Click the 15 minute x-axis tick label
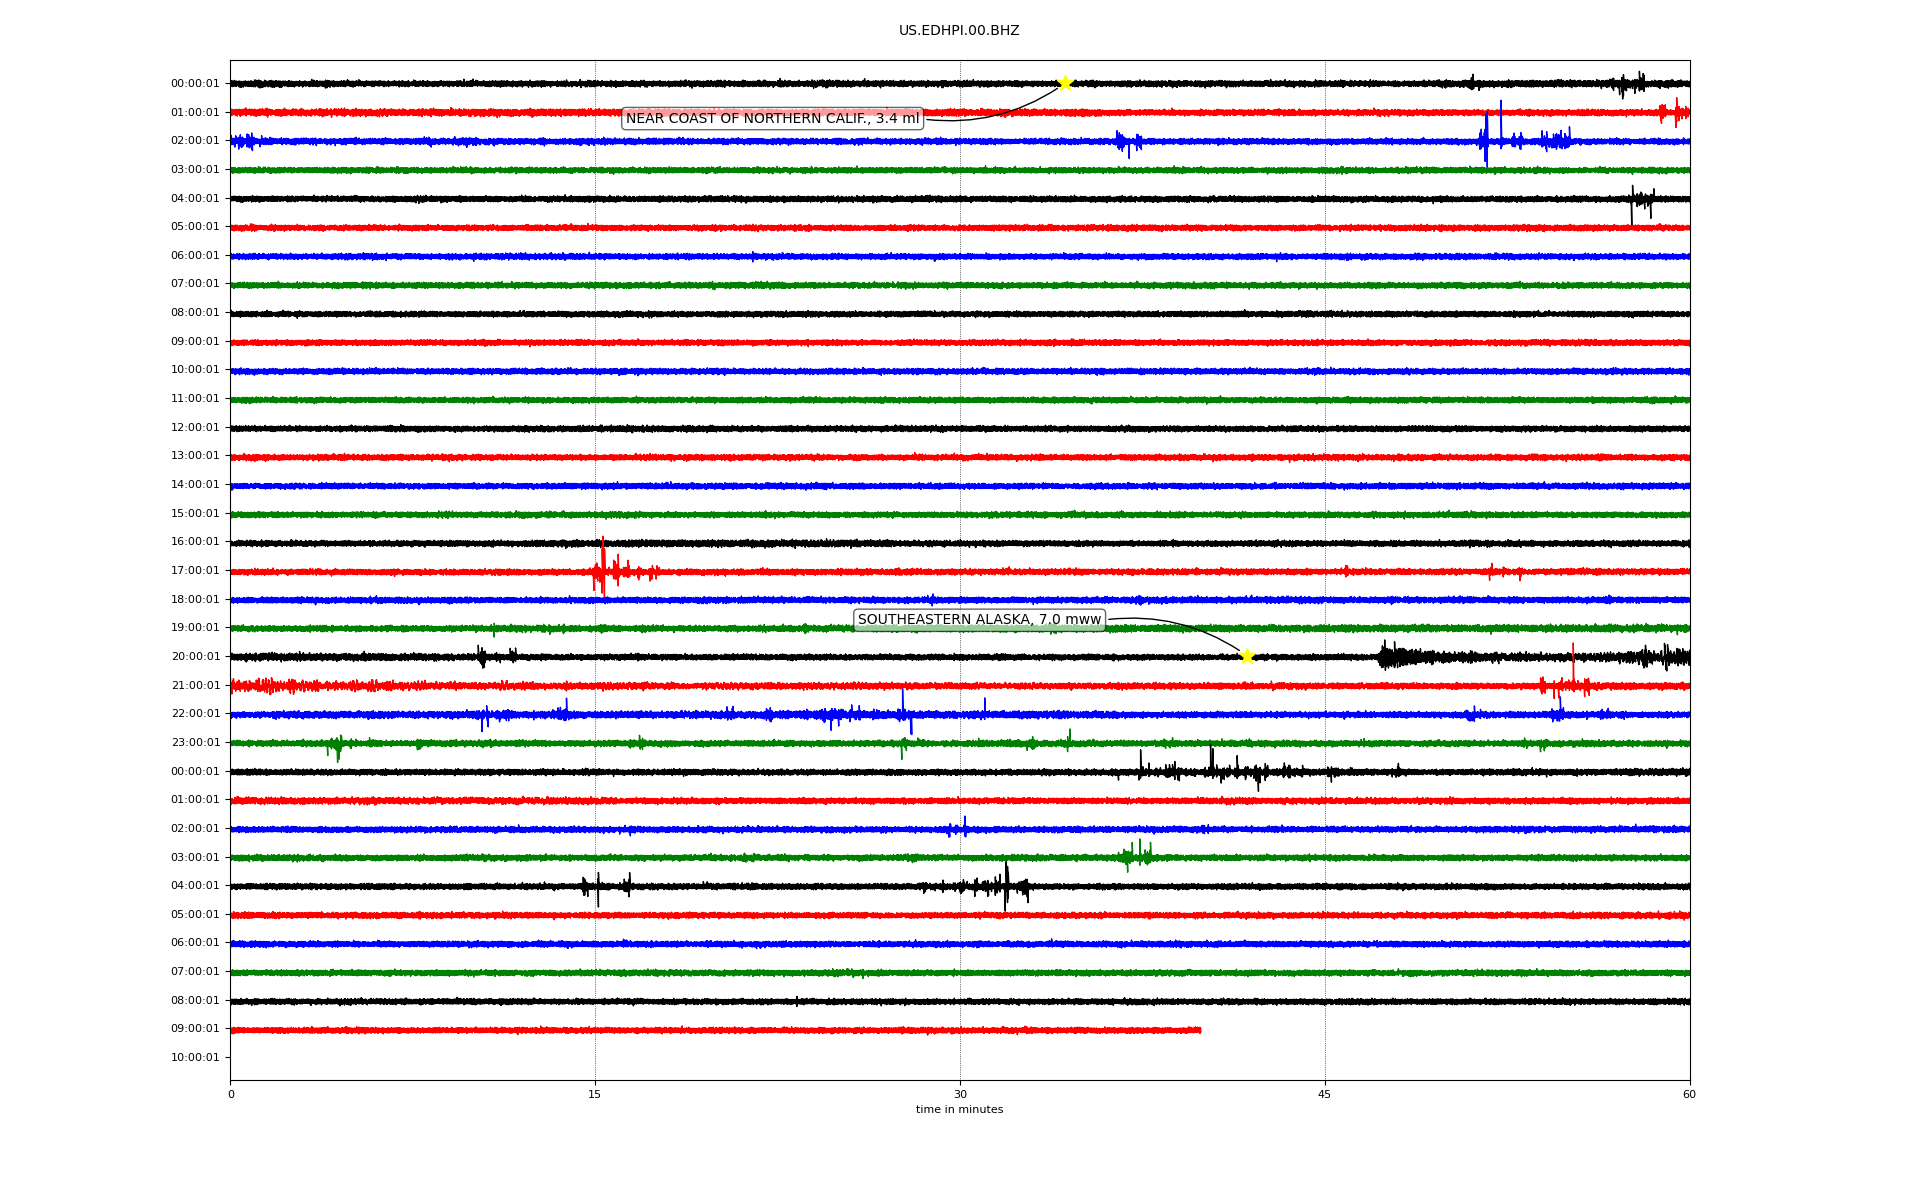The width and height of the screenshot is (1920, 1200). (595, 1095)
